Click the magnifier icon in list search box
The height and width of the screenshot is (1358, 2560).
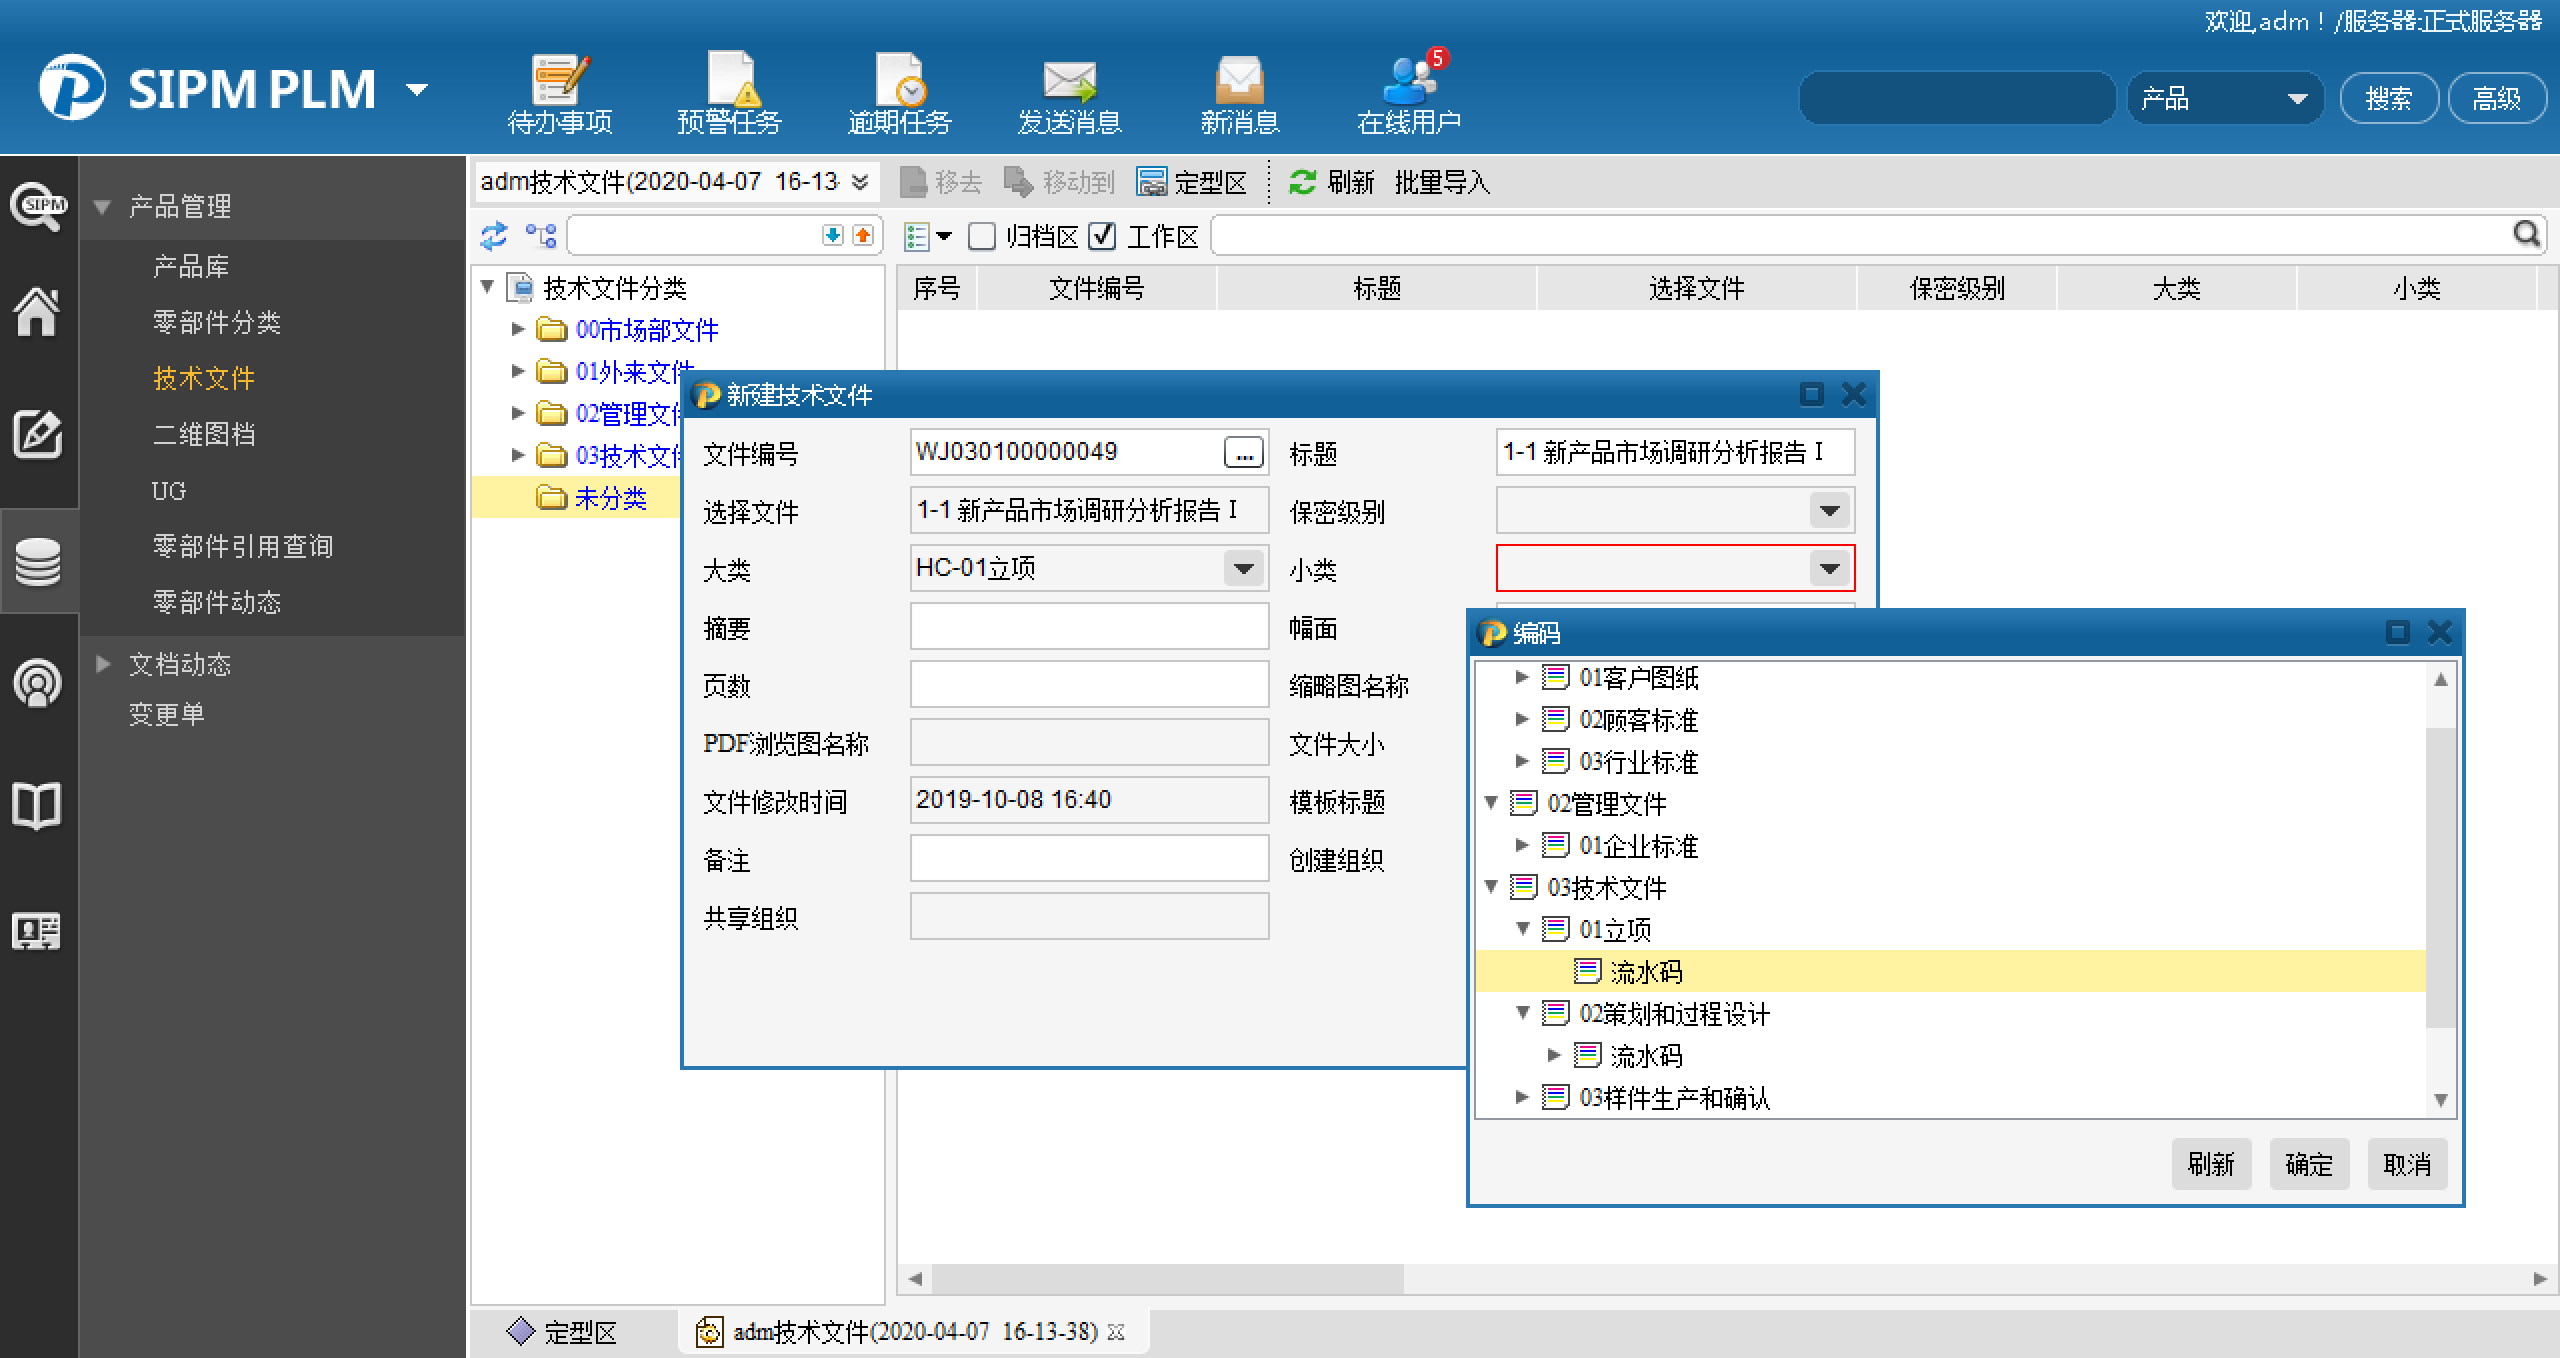point(2526,235)
